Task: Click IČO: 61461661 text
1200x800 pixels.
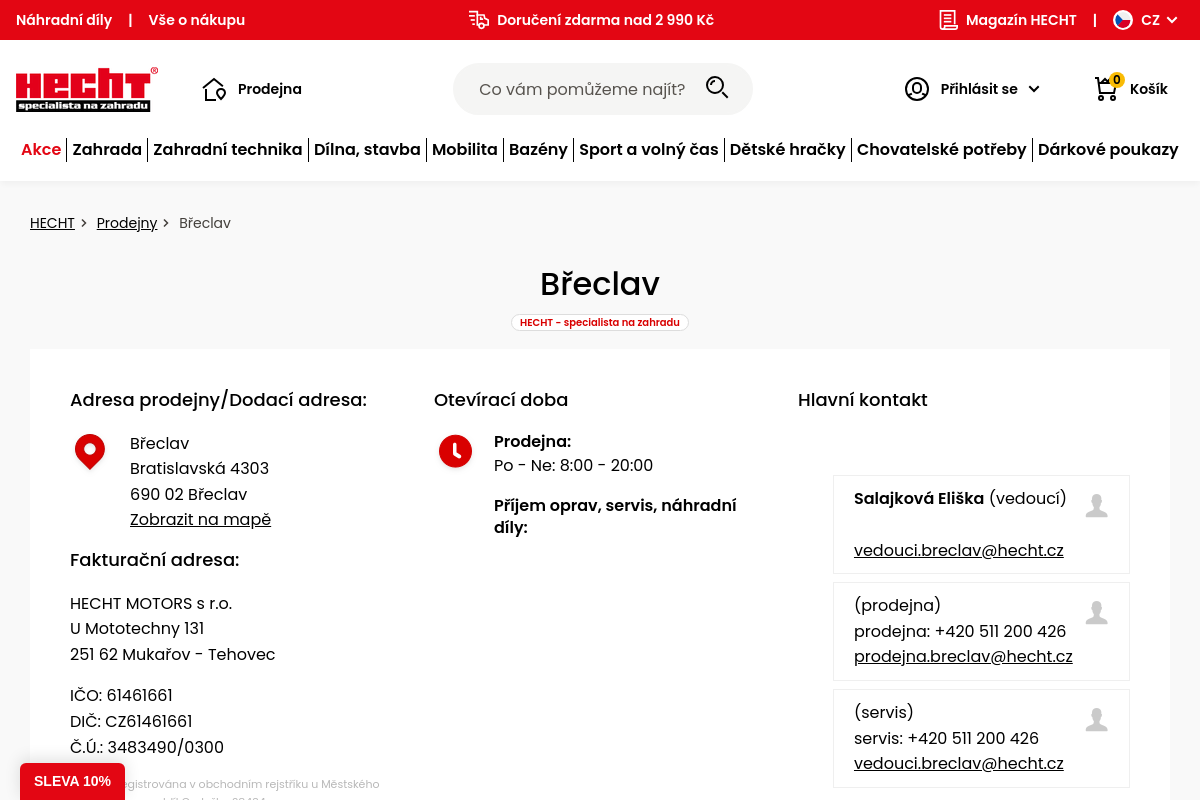Action: tap(121, 696)
